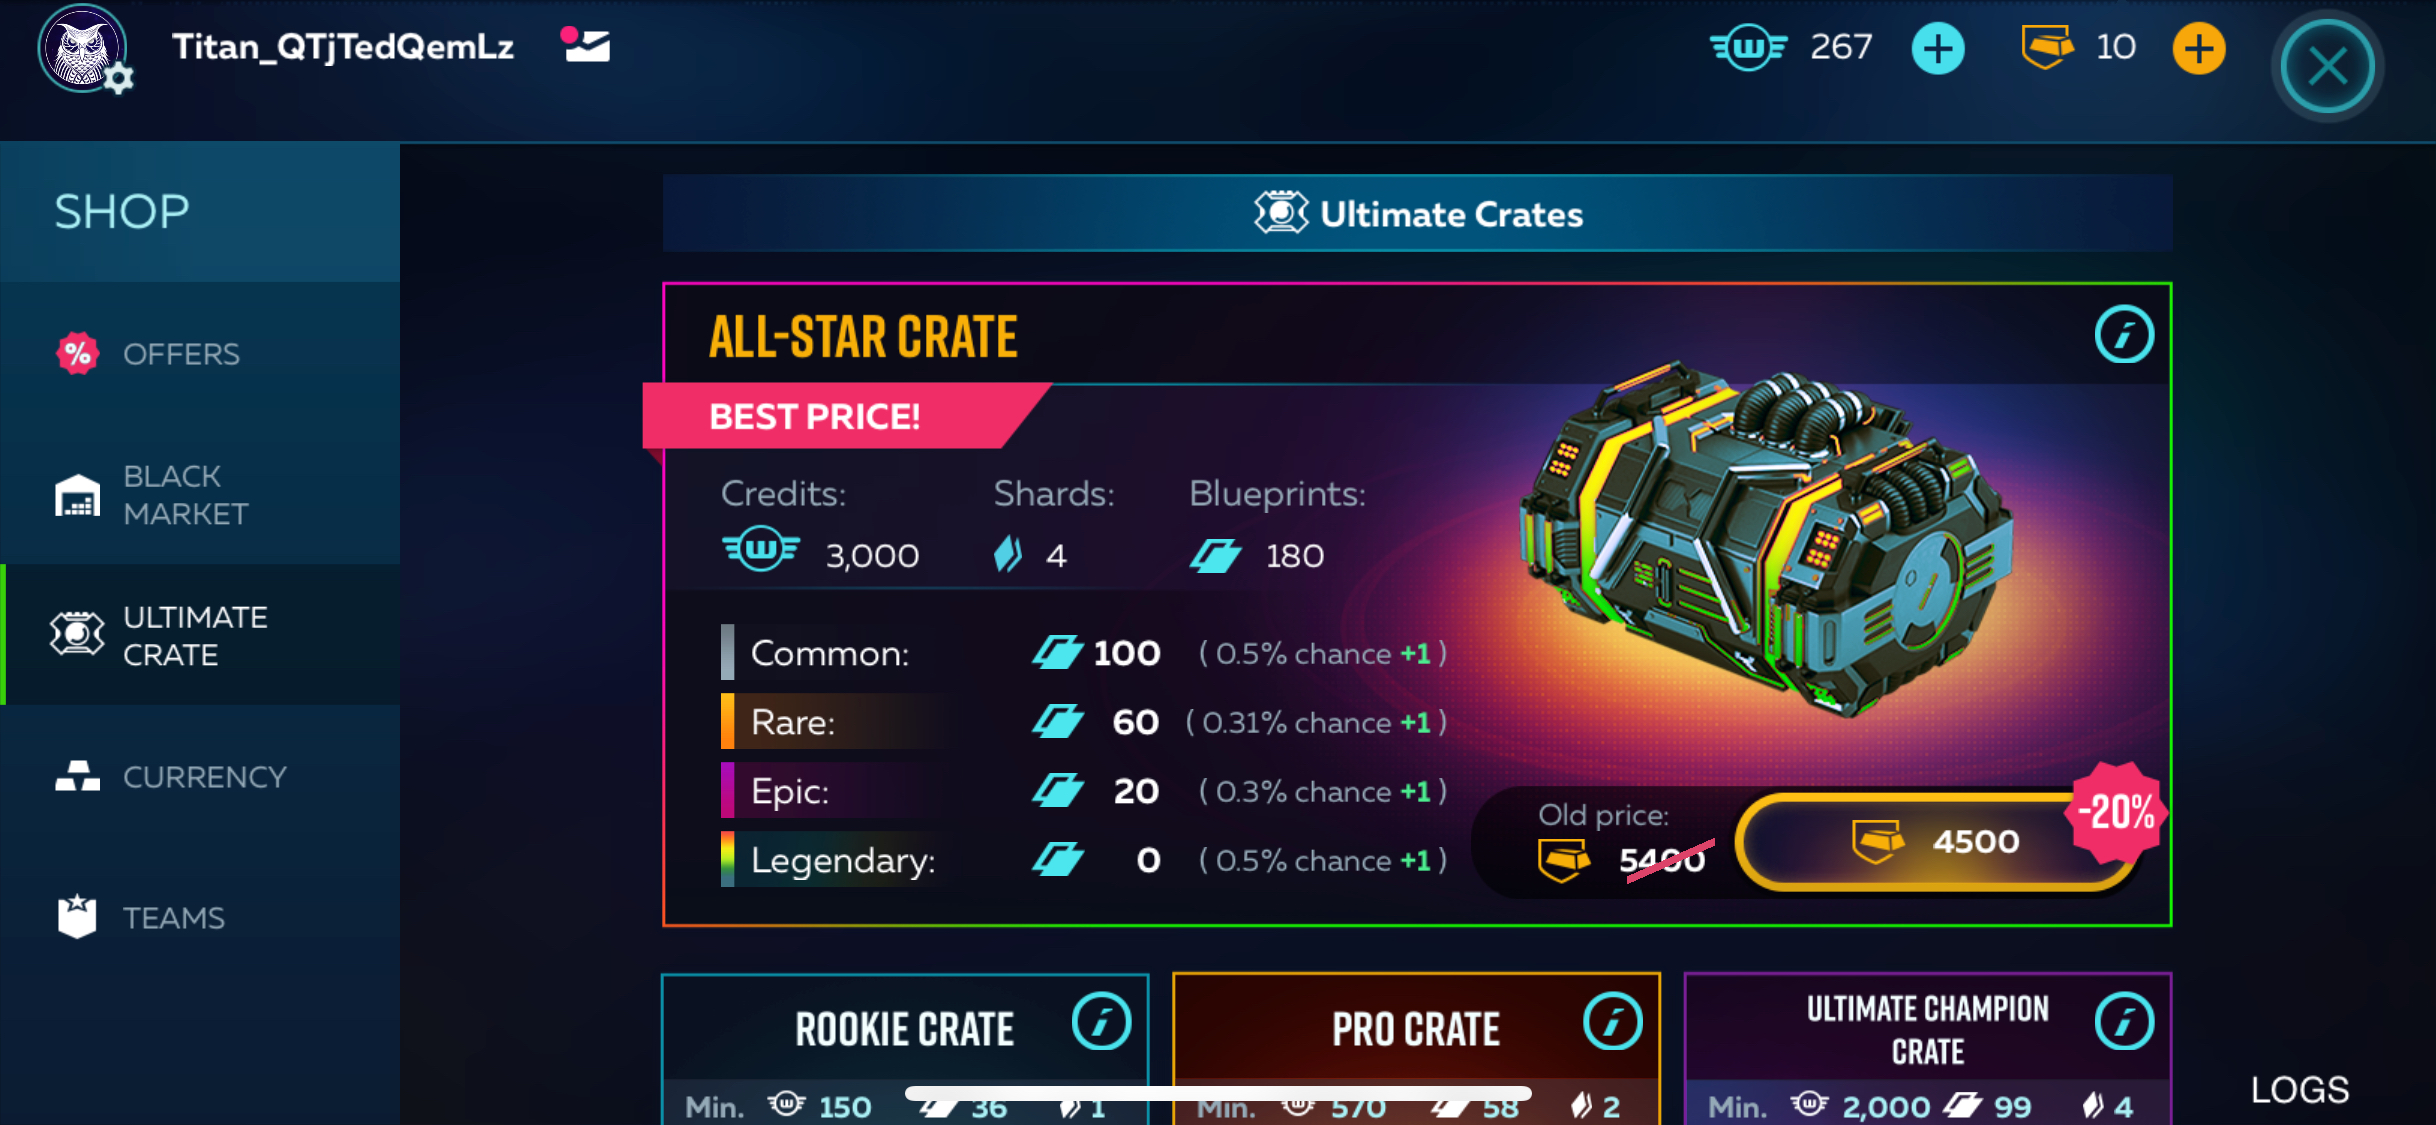Open player avatar profile settings
The height and width of the screenshot is (1125, 2436).
[84, 50]
